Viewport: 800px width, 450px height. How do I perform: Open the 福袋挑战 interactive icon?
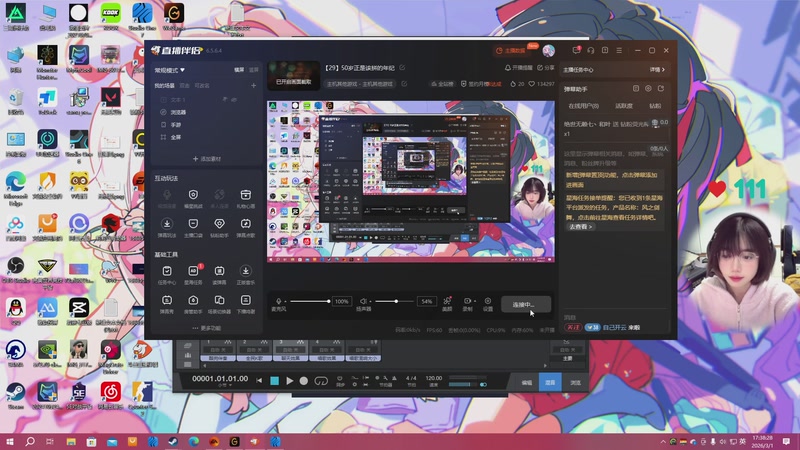click(193, 194)
